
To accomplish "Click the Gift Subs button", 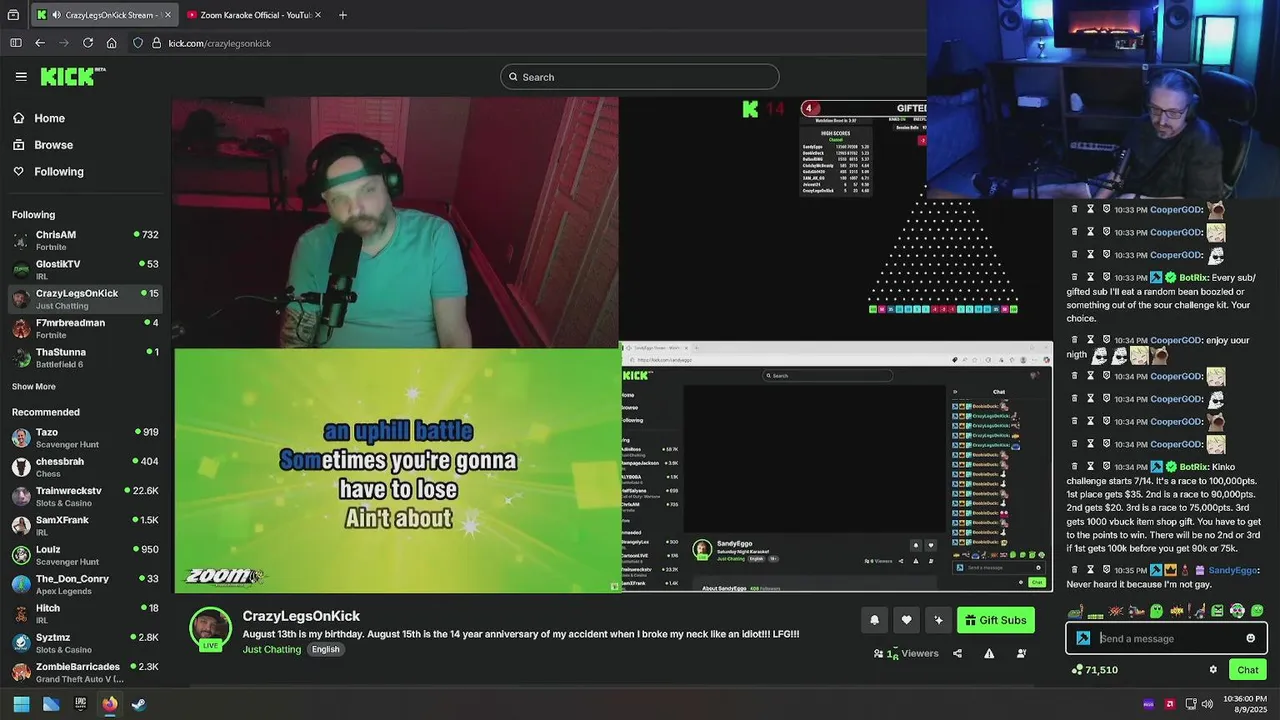I will (995, 620).
